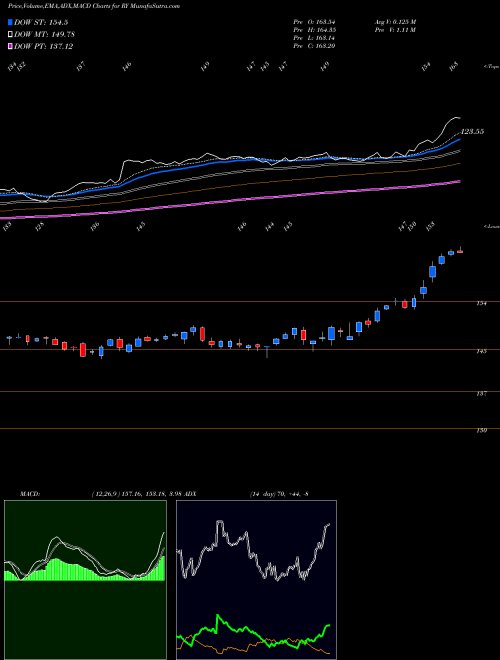
Task: Click the chart title mentioning MunafaSutra.com
Action: pyautogui.click(x=94, y=6)
